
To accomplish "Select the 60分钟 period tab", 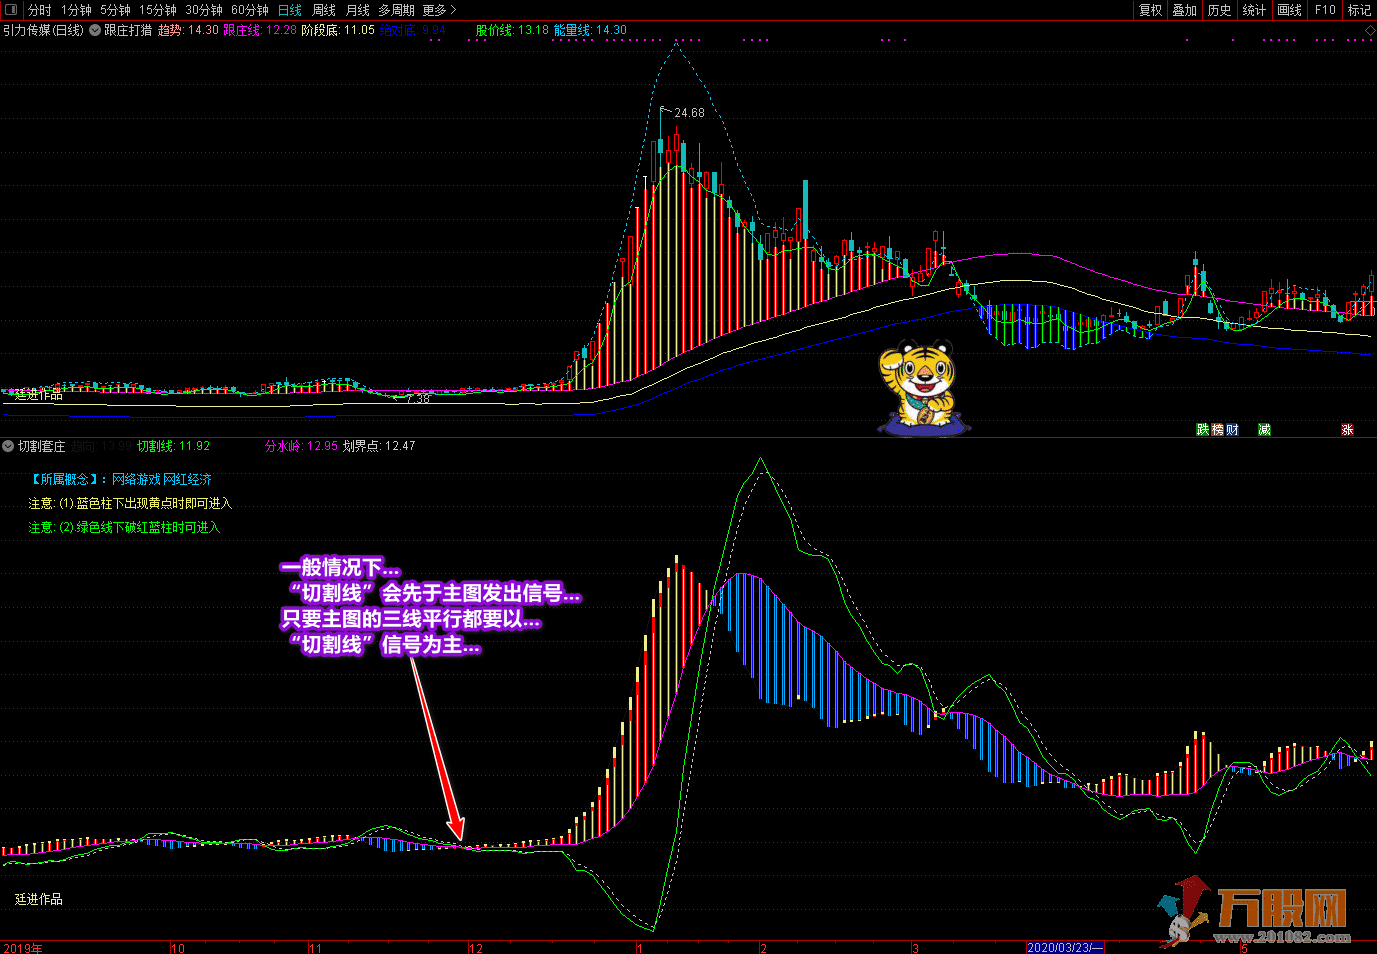I will click(250, 10).
